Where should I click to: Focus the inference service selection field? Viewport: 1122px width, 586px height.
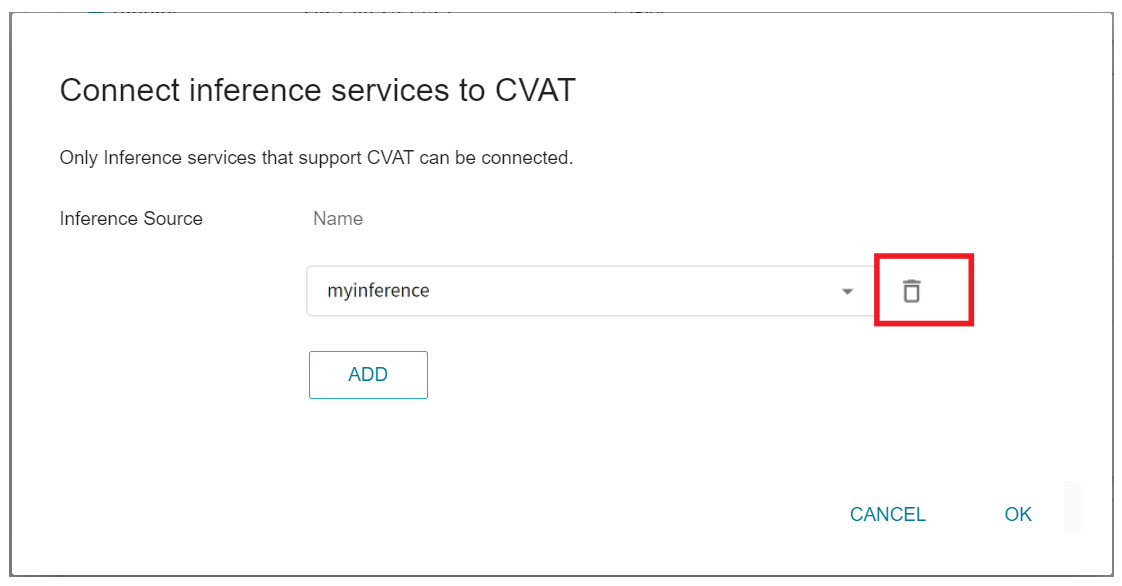(590, 291)
